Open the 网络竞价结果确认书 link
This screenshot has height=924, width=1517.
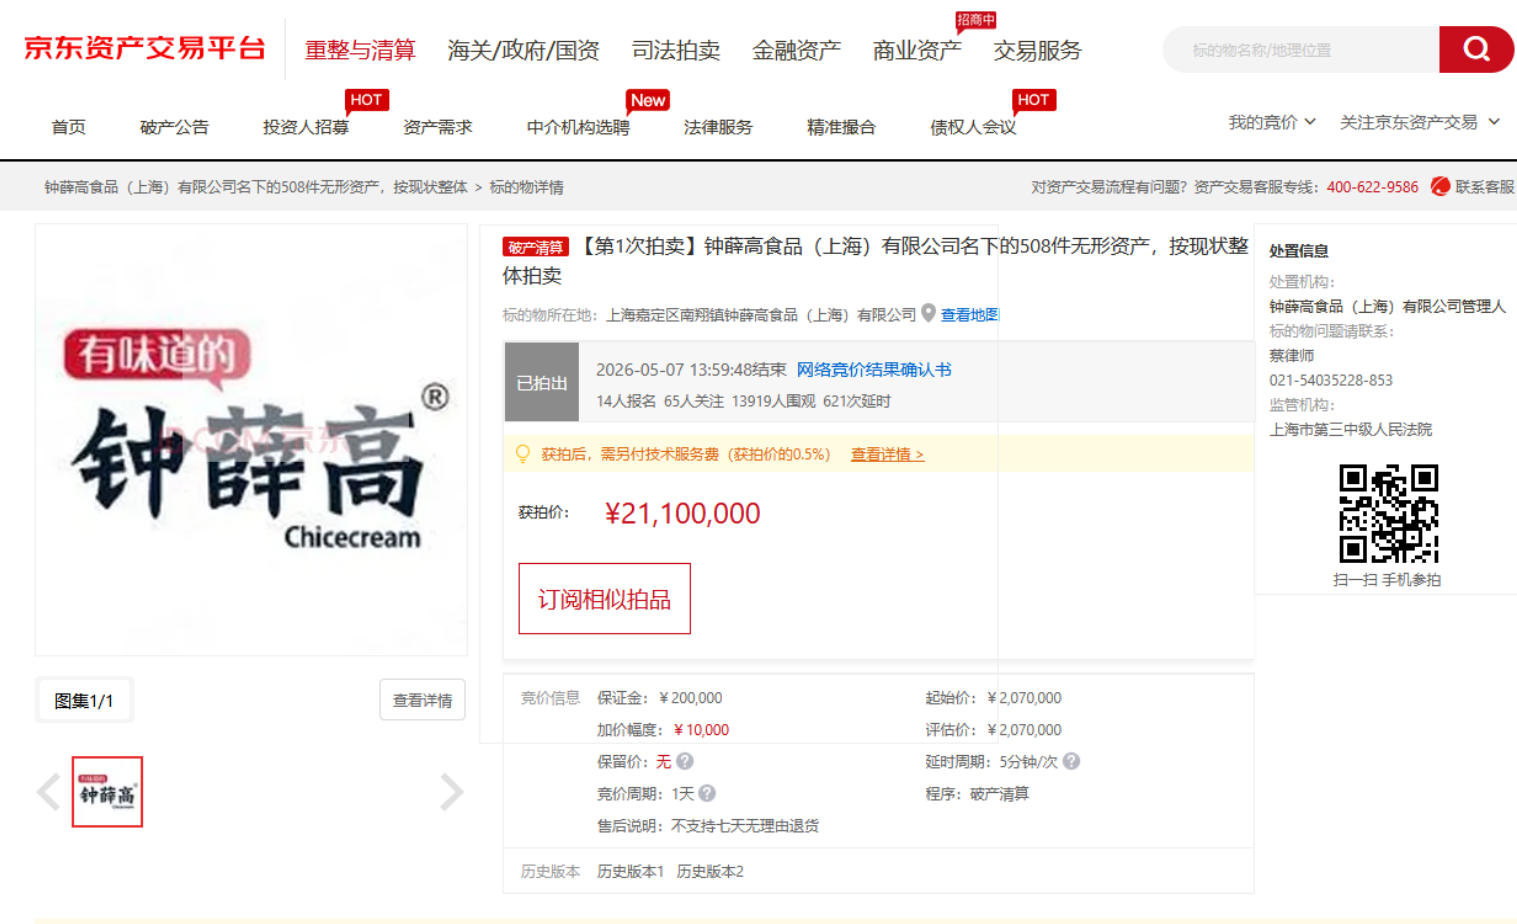[874, 369]
